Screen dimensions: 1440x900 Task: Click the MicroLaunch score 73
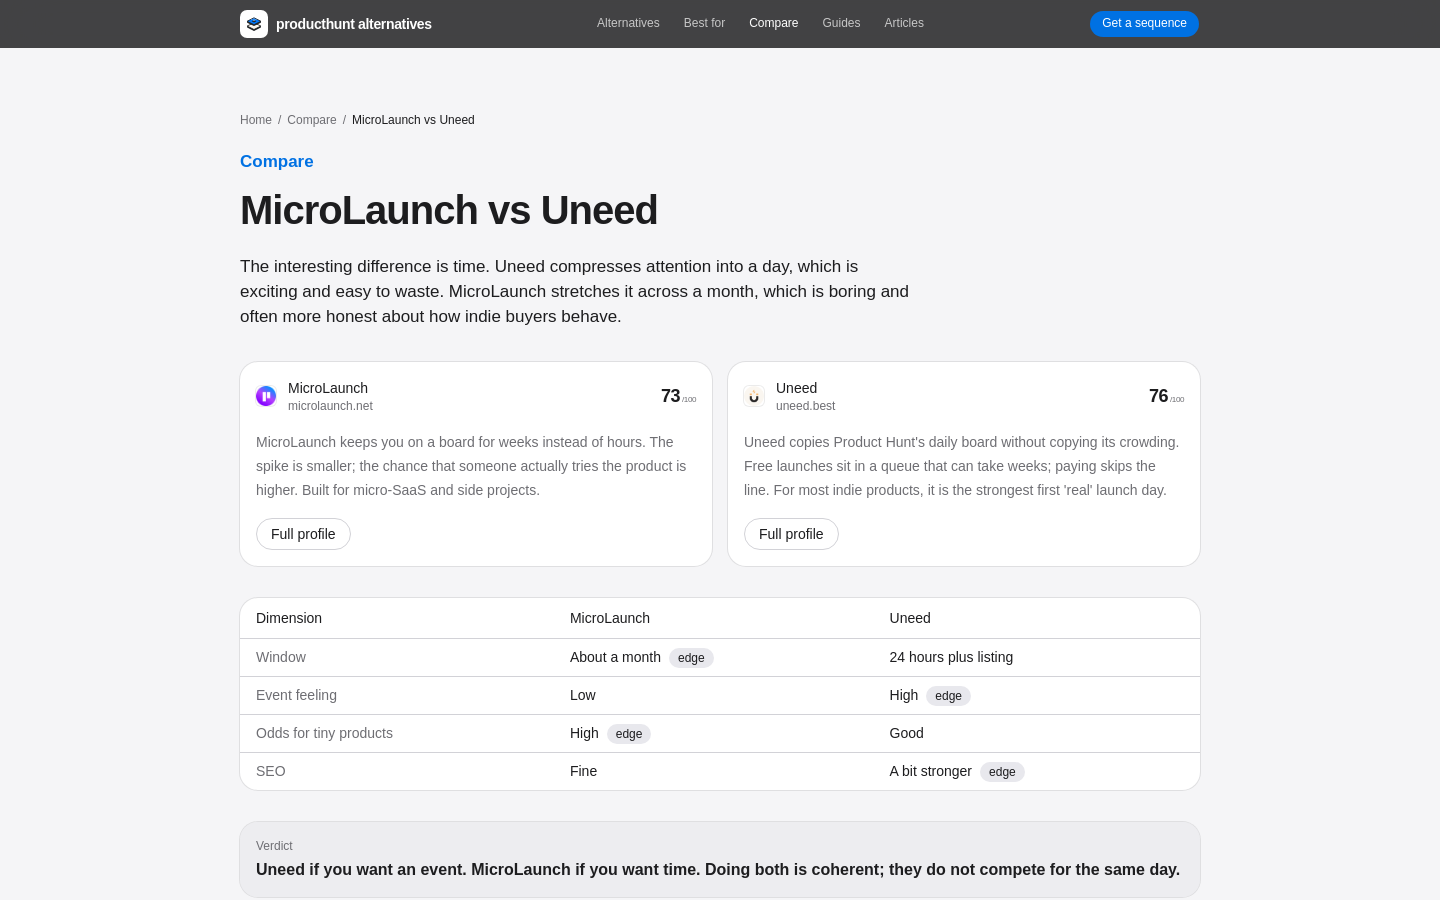670,396
